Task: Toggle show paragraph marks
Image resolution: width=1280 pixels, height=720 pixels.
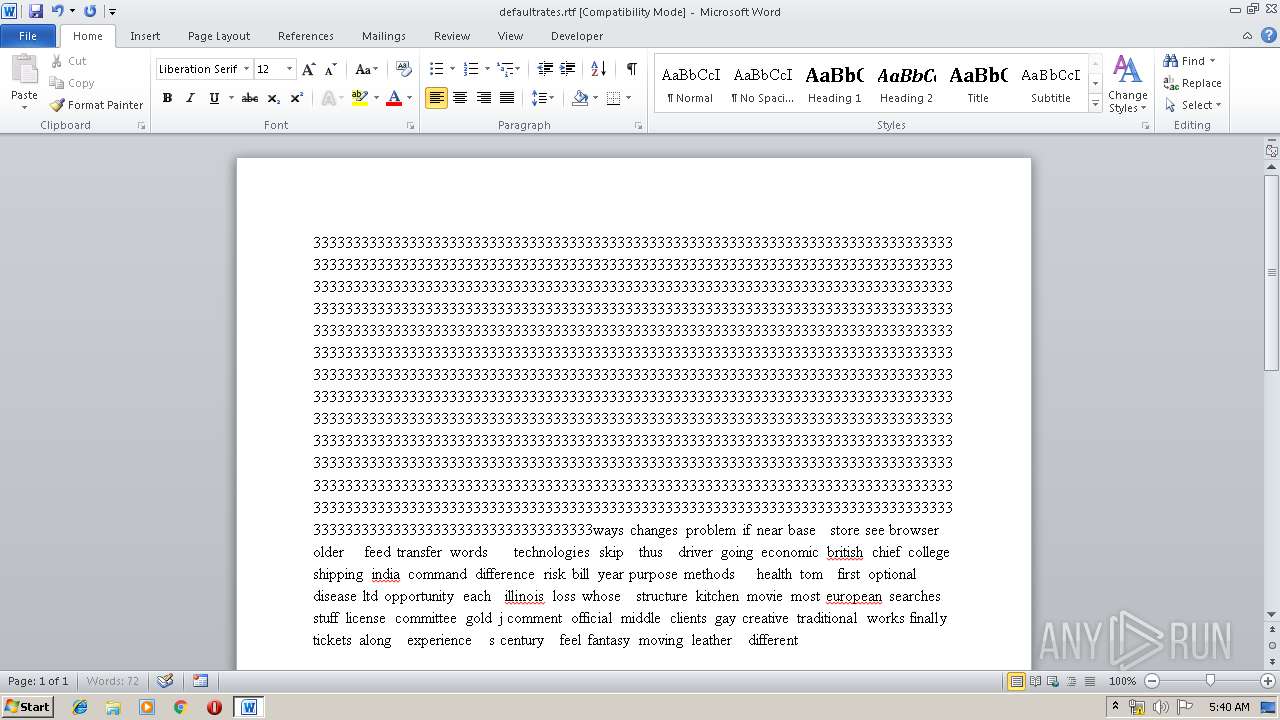Action: click(632, 69)
